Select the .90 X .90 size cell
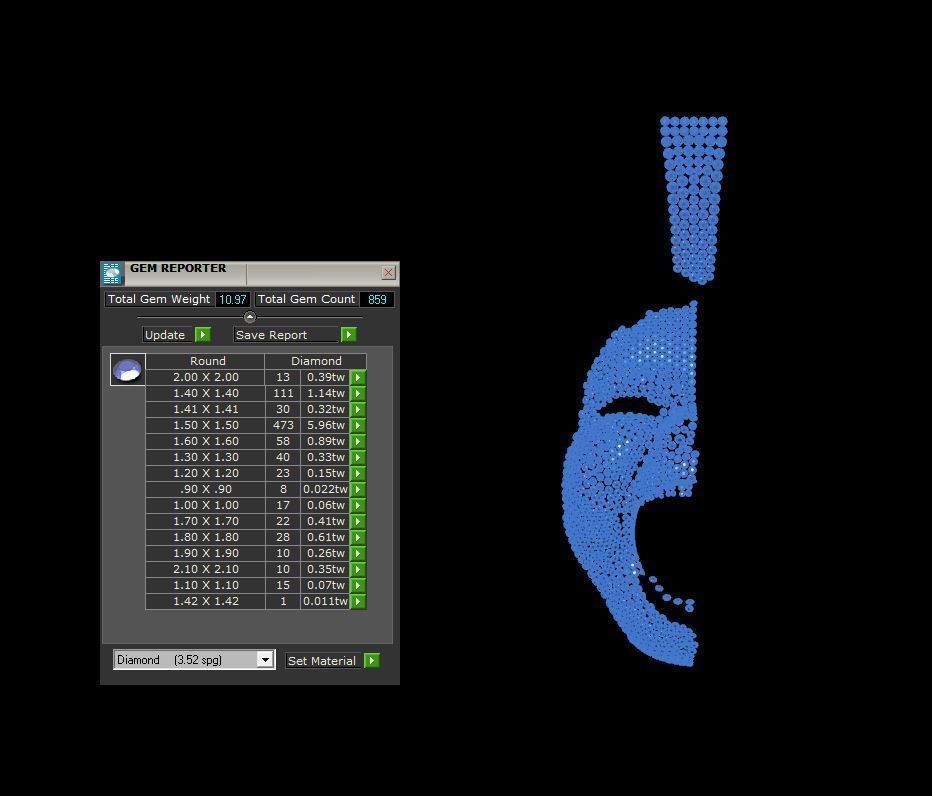 click(205, 489)
